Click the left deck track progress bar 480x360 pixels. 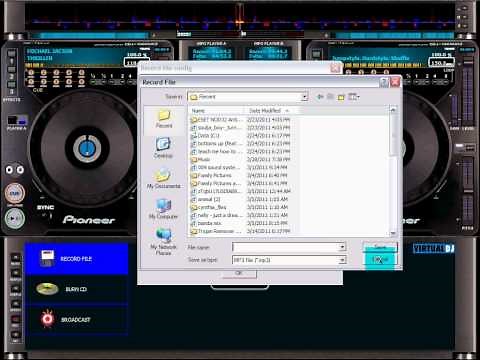[90, 35]
